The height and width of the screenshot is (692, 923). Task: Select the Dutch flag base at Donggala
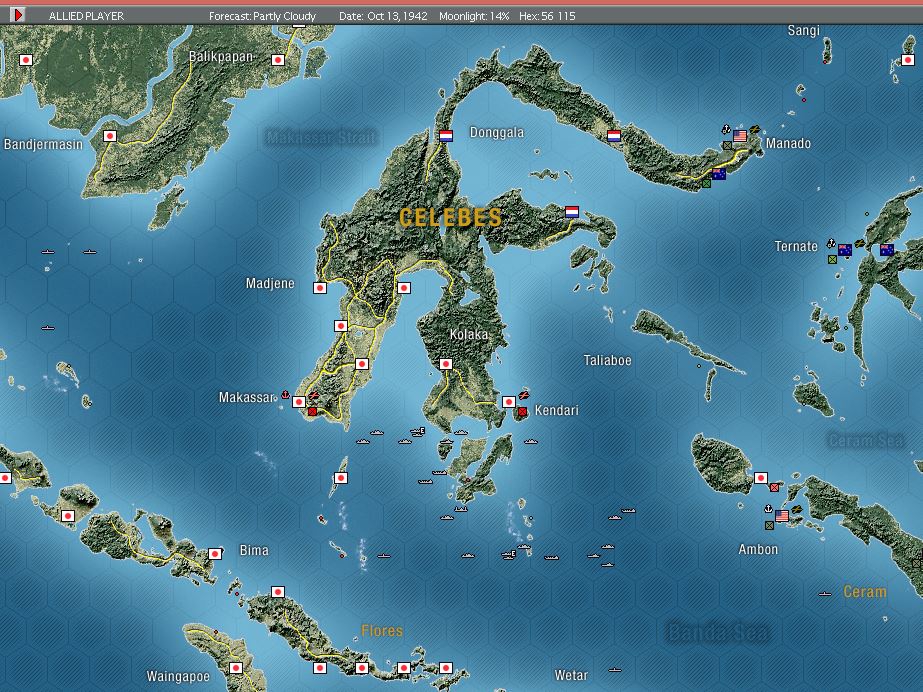446,136
